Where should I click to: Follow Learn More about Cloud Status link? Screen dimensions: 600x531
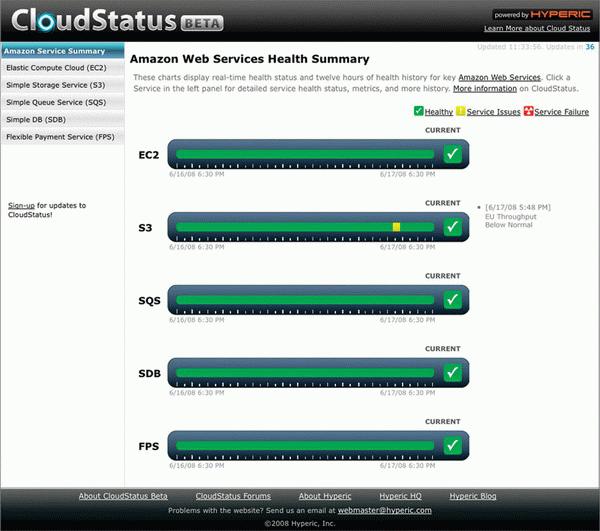click(537, 28)
